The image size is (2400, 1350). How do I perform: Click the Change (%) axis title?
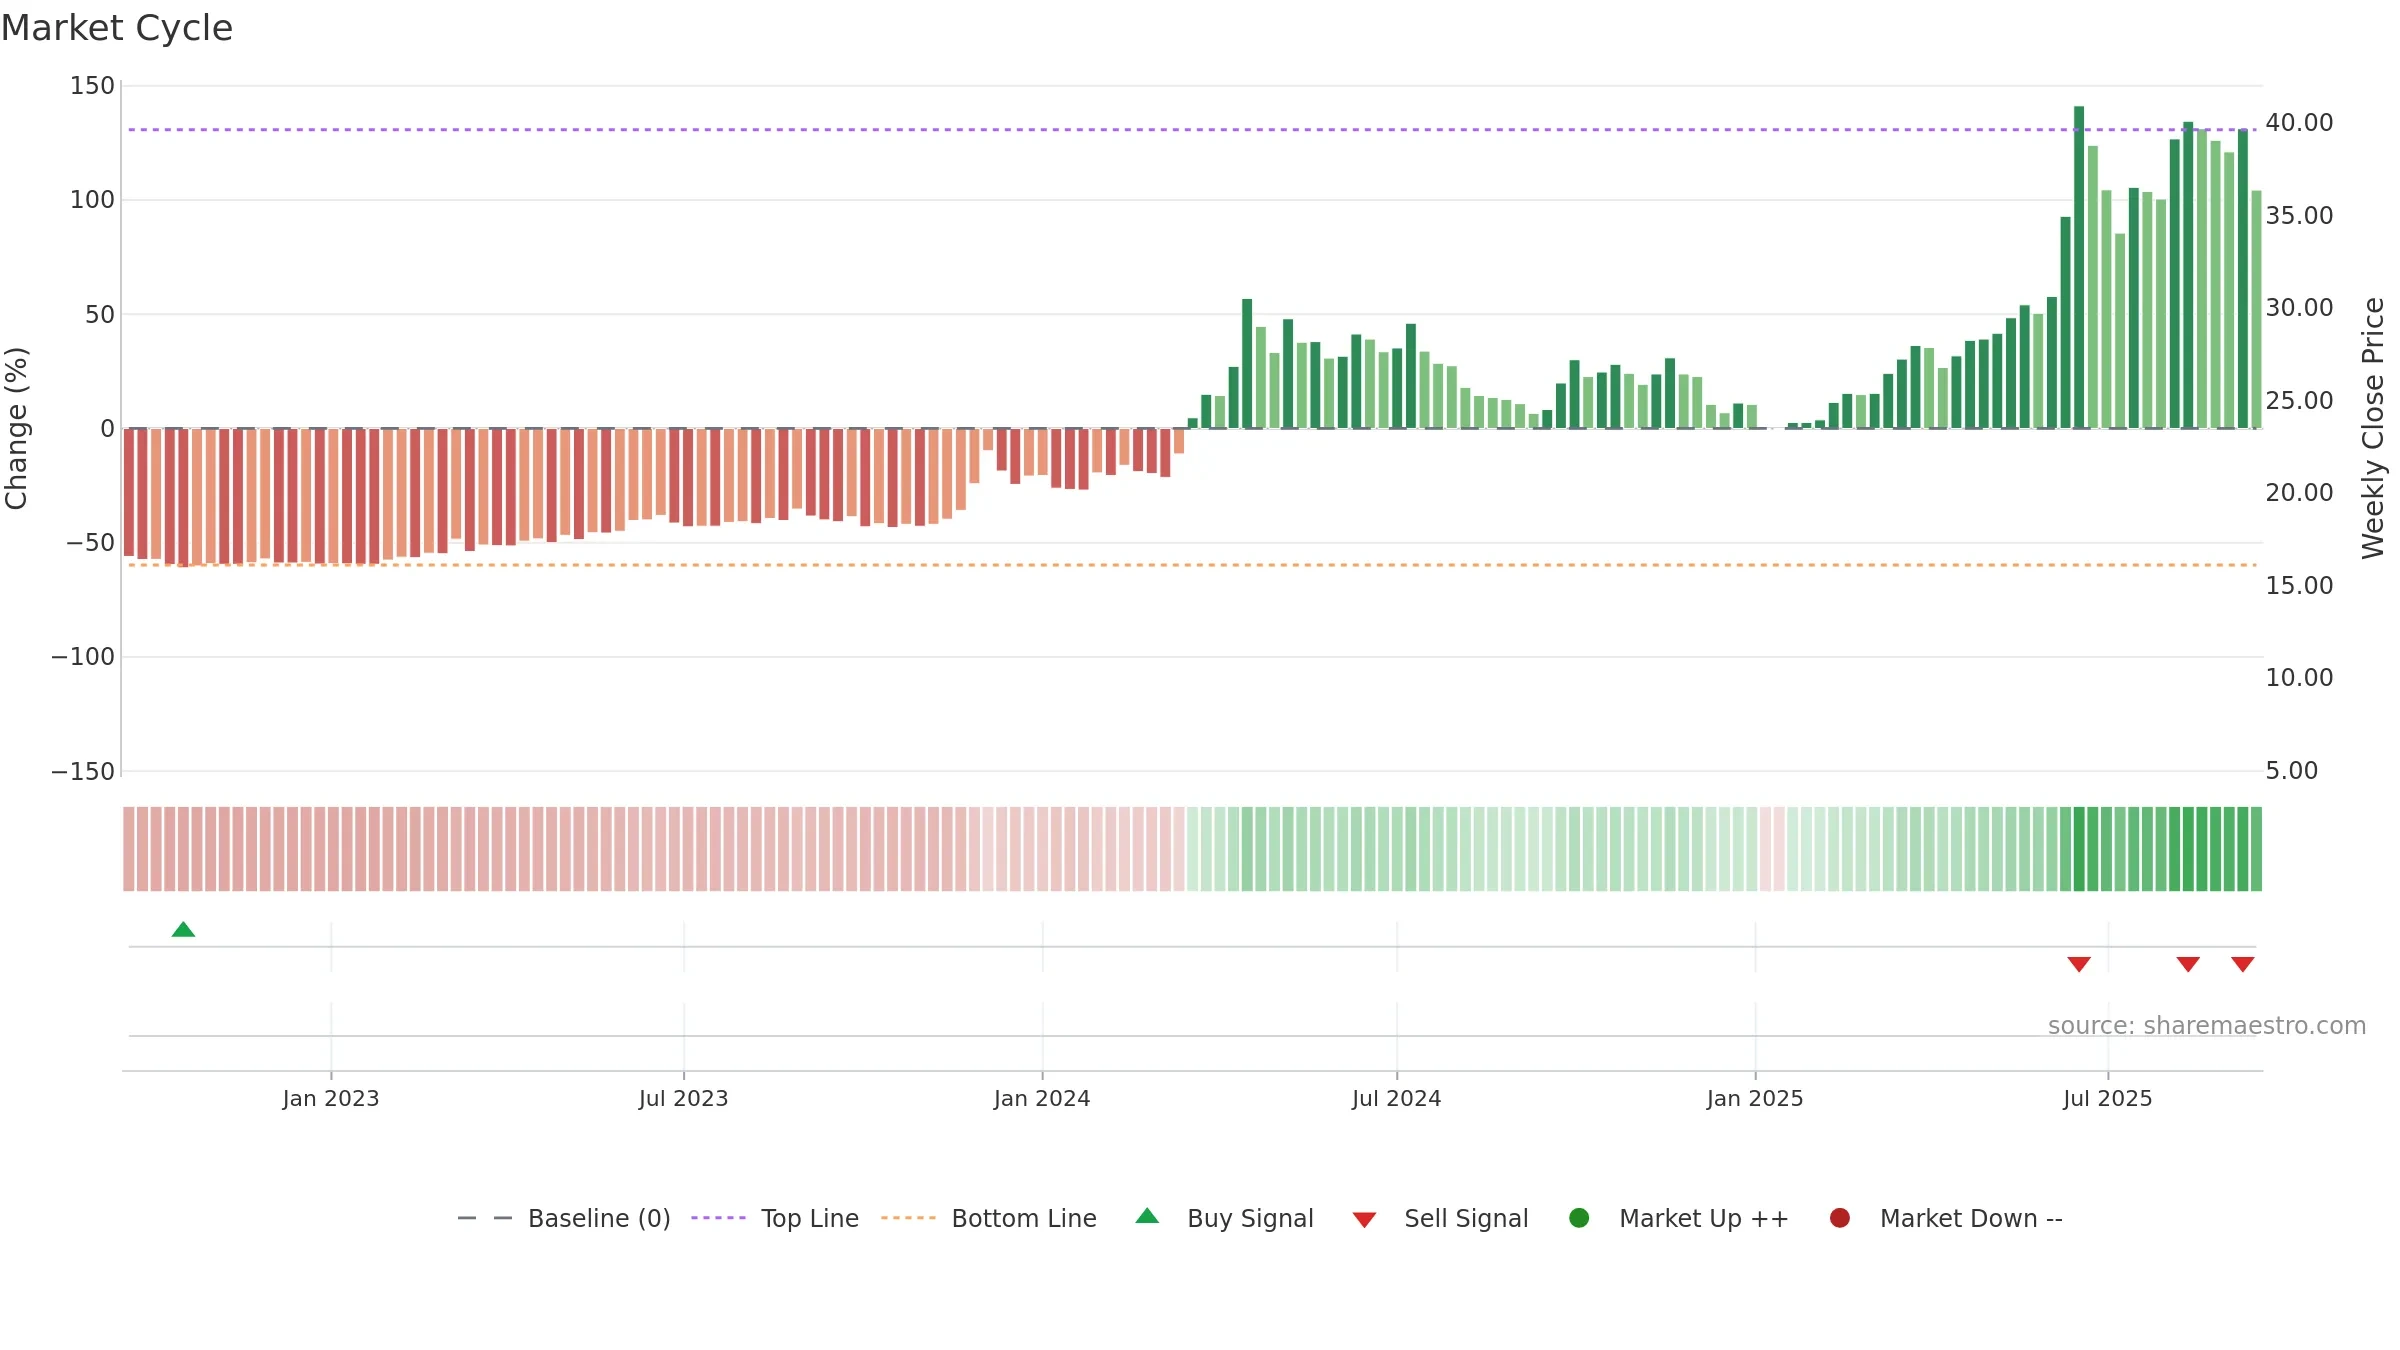tap(17, 428)
